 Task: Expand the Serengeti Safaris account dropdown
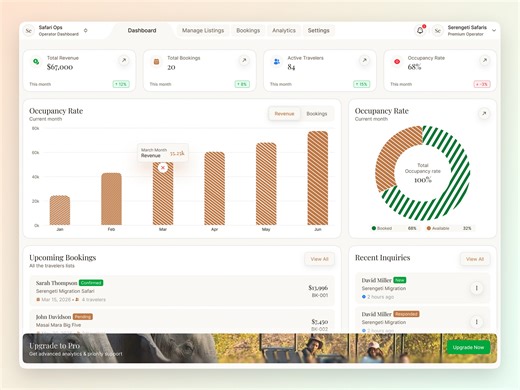[x=494, y=30]
